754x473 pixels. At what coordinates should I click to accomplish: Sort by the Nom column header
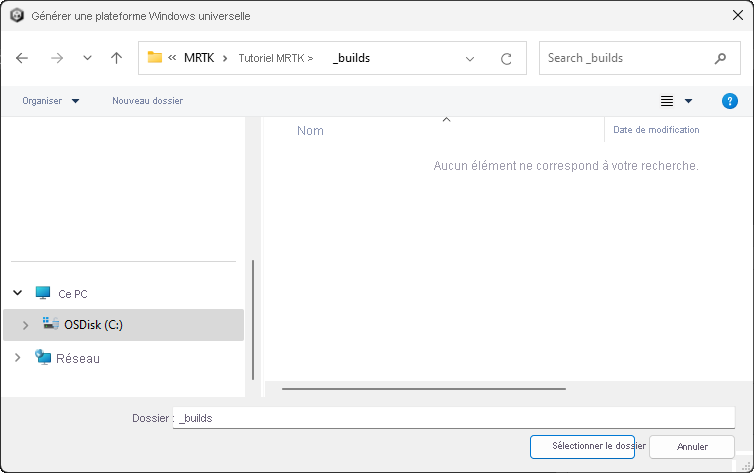(x=310, y=131)
